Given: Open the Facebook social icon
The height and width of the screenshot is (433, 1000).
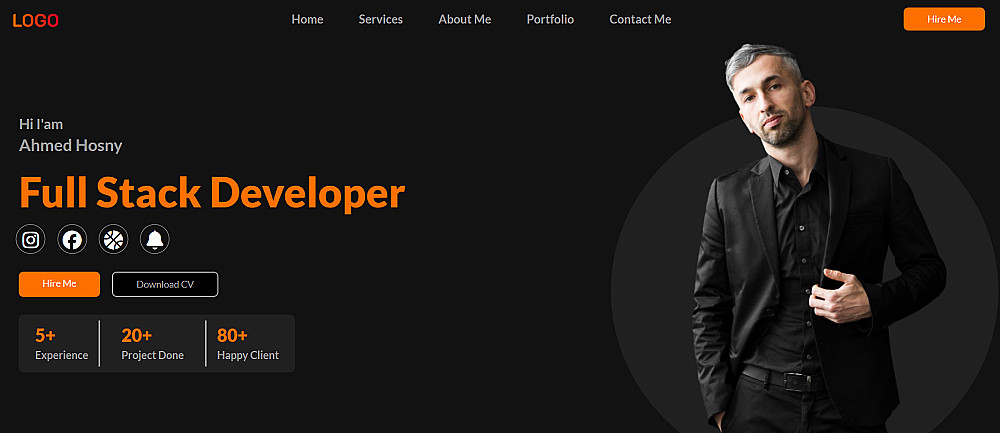Looking at the screenshot, I should [72, 240].
